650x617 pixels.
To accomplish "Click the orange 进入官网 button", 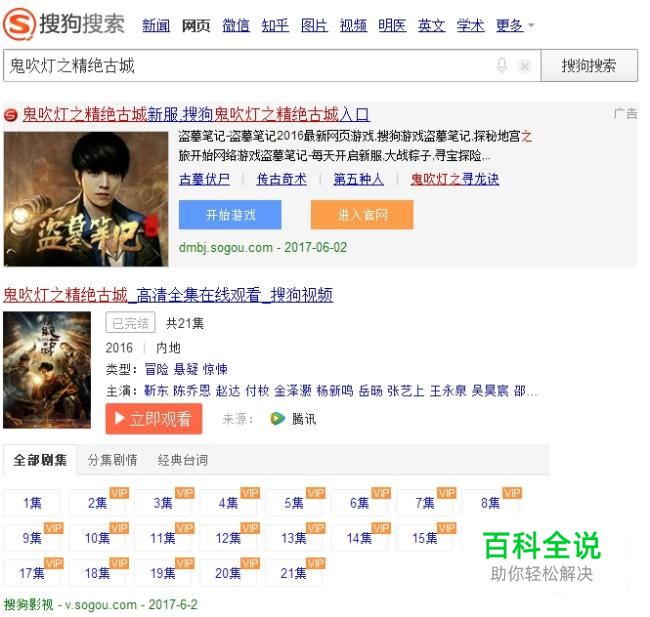I will pos(362,215).
